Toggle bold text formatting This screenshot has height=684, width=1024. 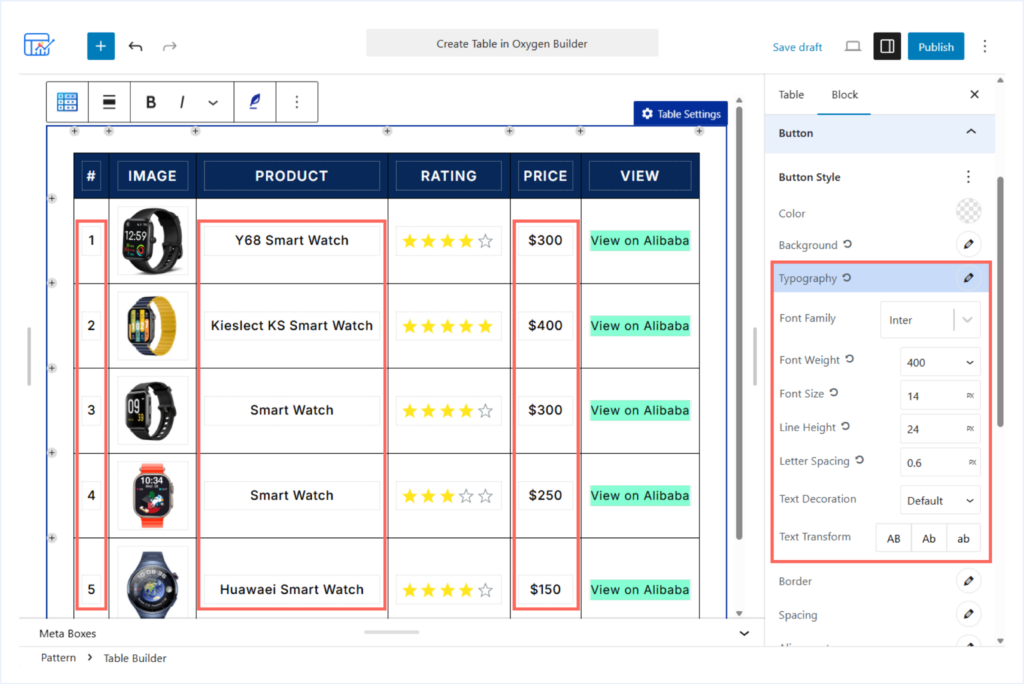coord(151,102)
